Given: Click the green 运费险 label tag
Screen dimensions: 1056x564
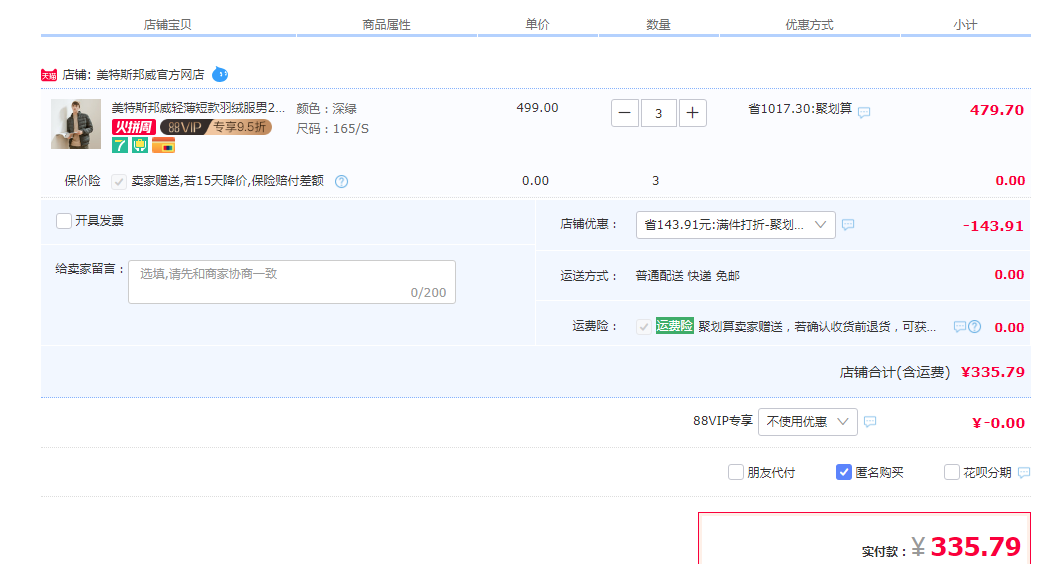Looking at the screenshot, I should click(675, 326).
